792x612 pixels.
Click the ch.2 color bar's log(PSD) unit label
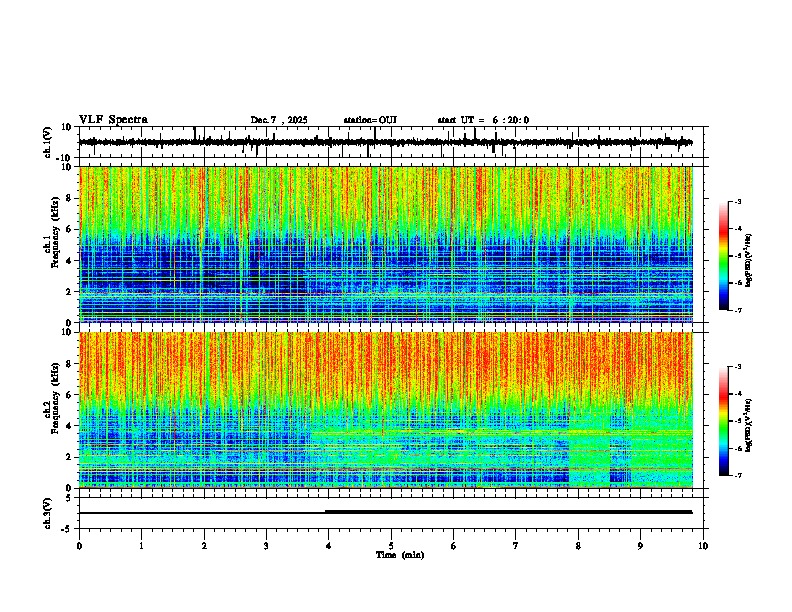749,426
